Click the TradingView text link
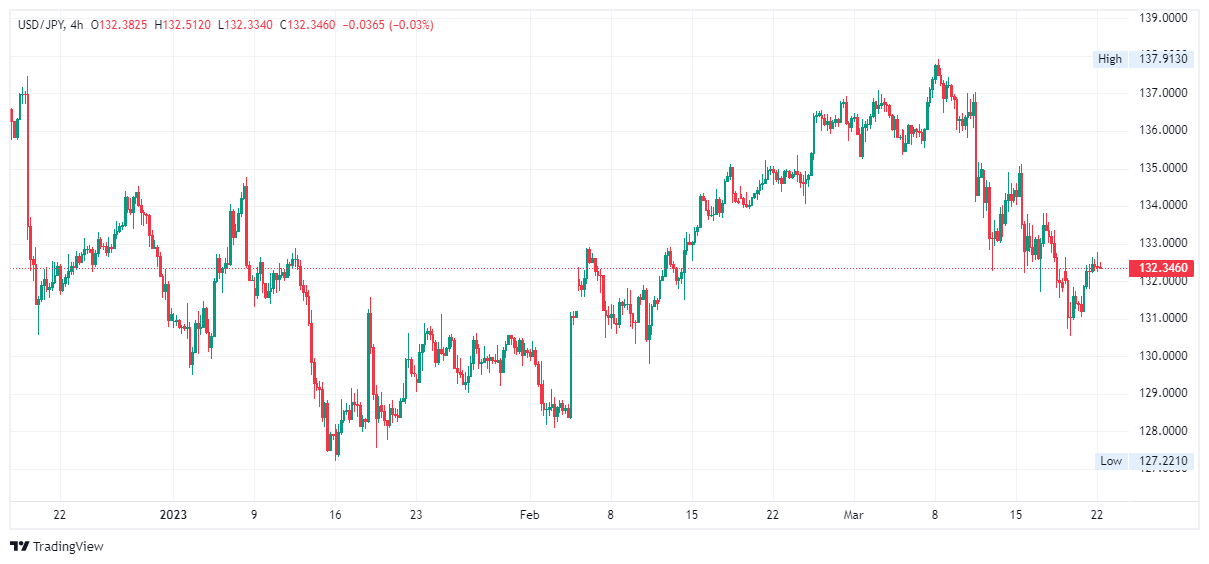This screenshot has width=1209, height=564. pyautogui.click(x=68, y=546)
